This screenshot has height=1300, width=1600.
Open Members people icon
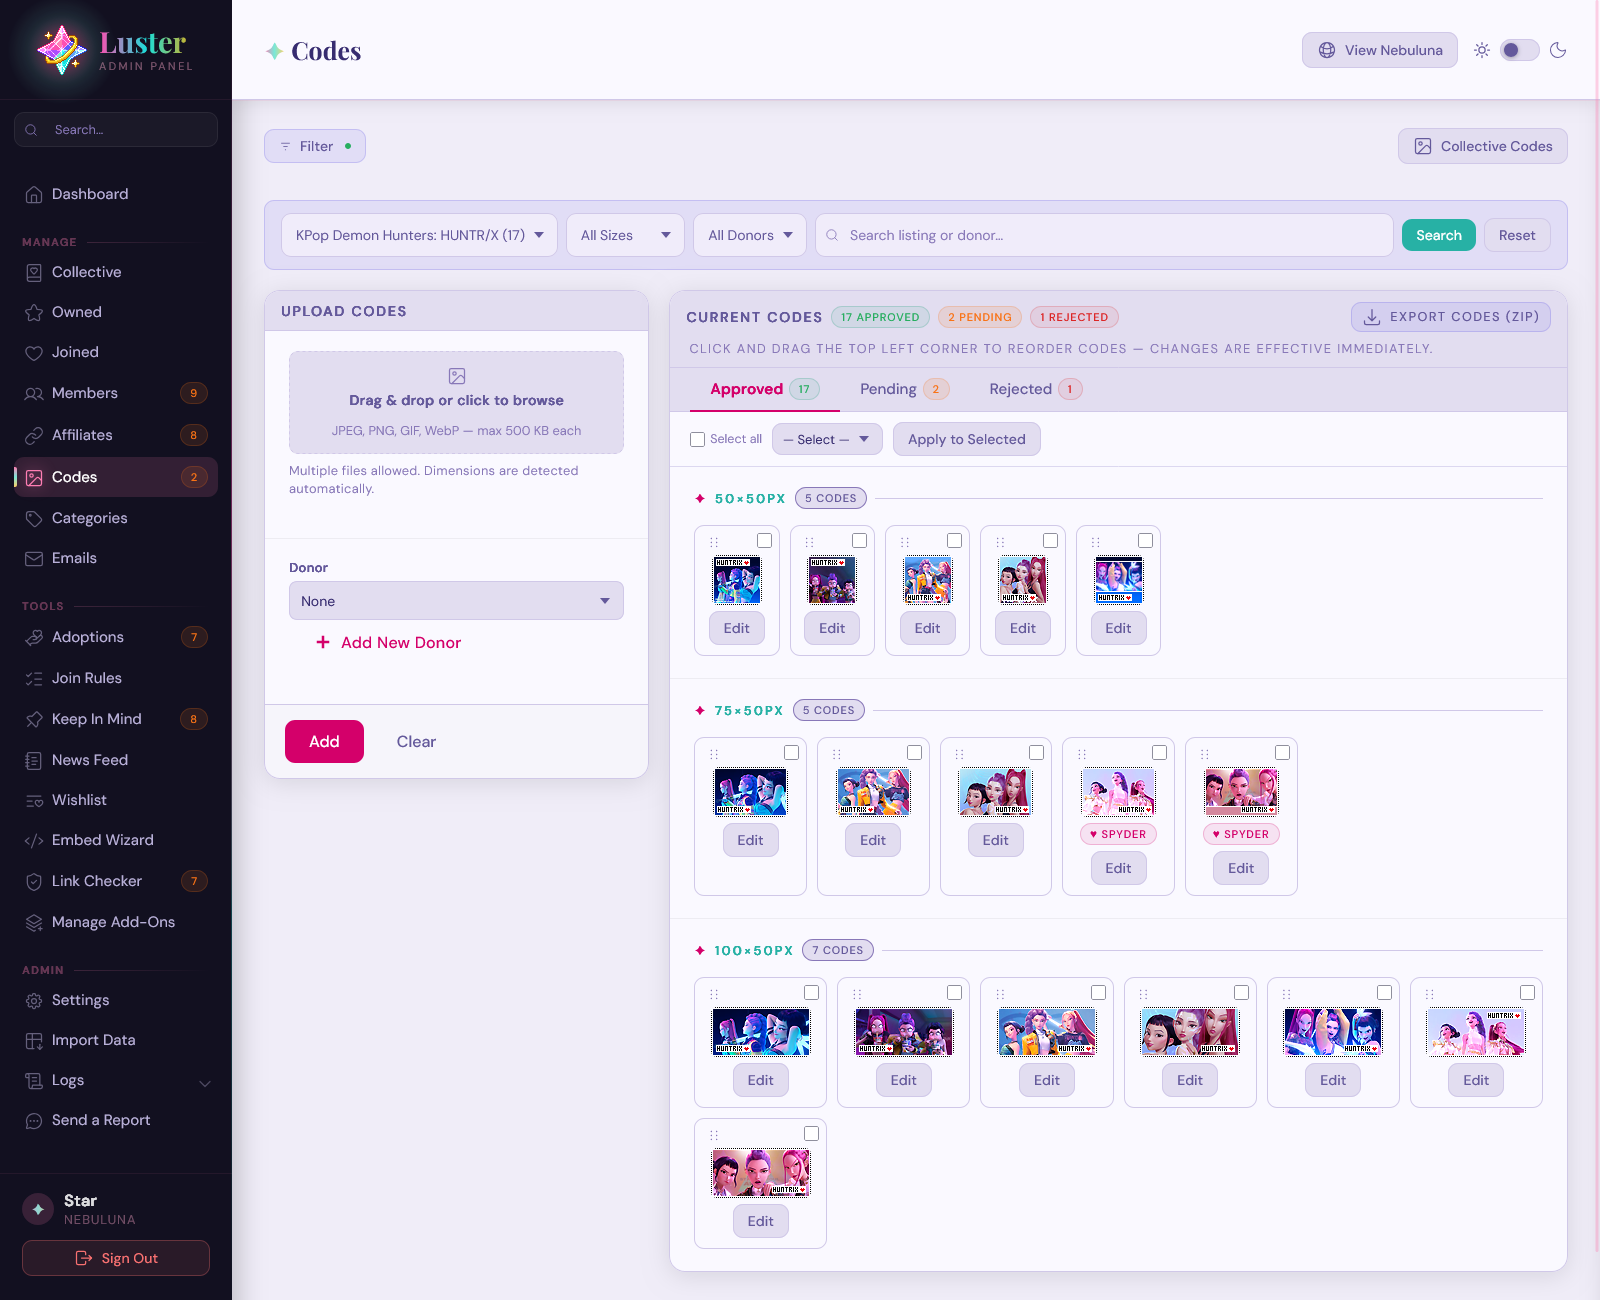click(34, 394)
